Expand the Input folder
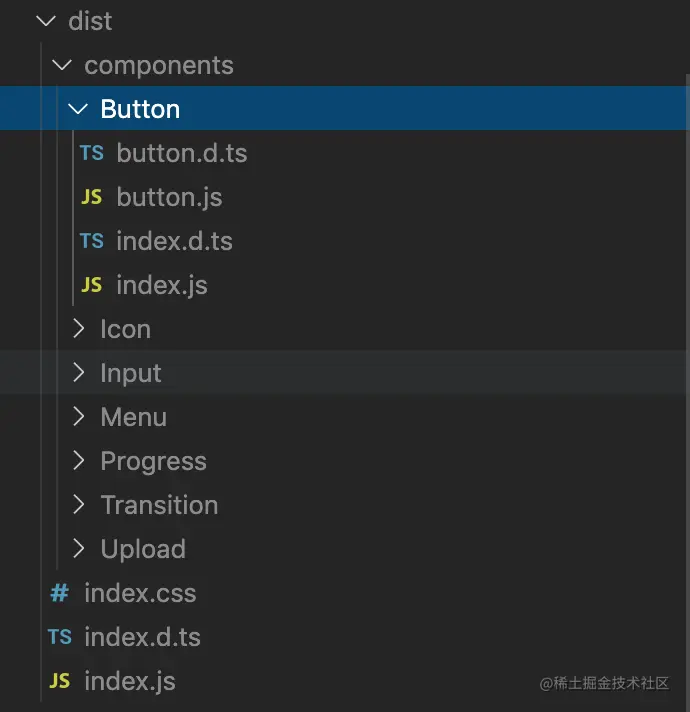The height and width of the screenshot is (712, 690). pyautogui.click(x=79, y=373)
